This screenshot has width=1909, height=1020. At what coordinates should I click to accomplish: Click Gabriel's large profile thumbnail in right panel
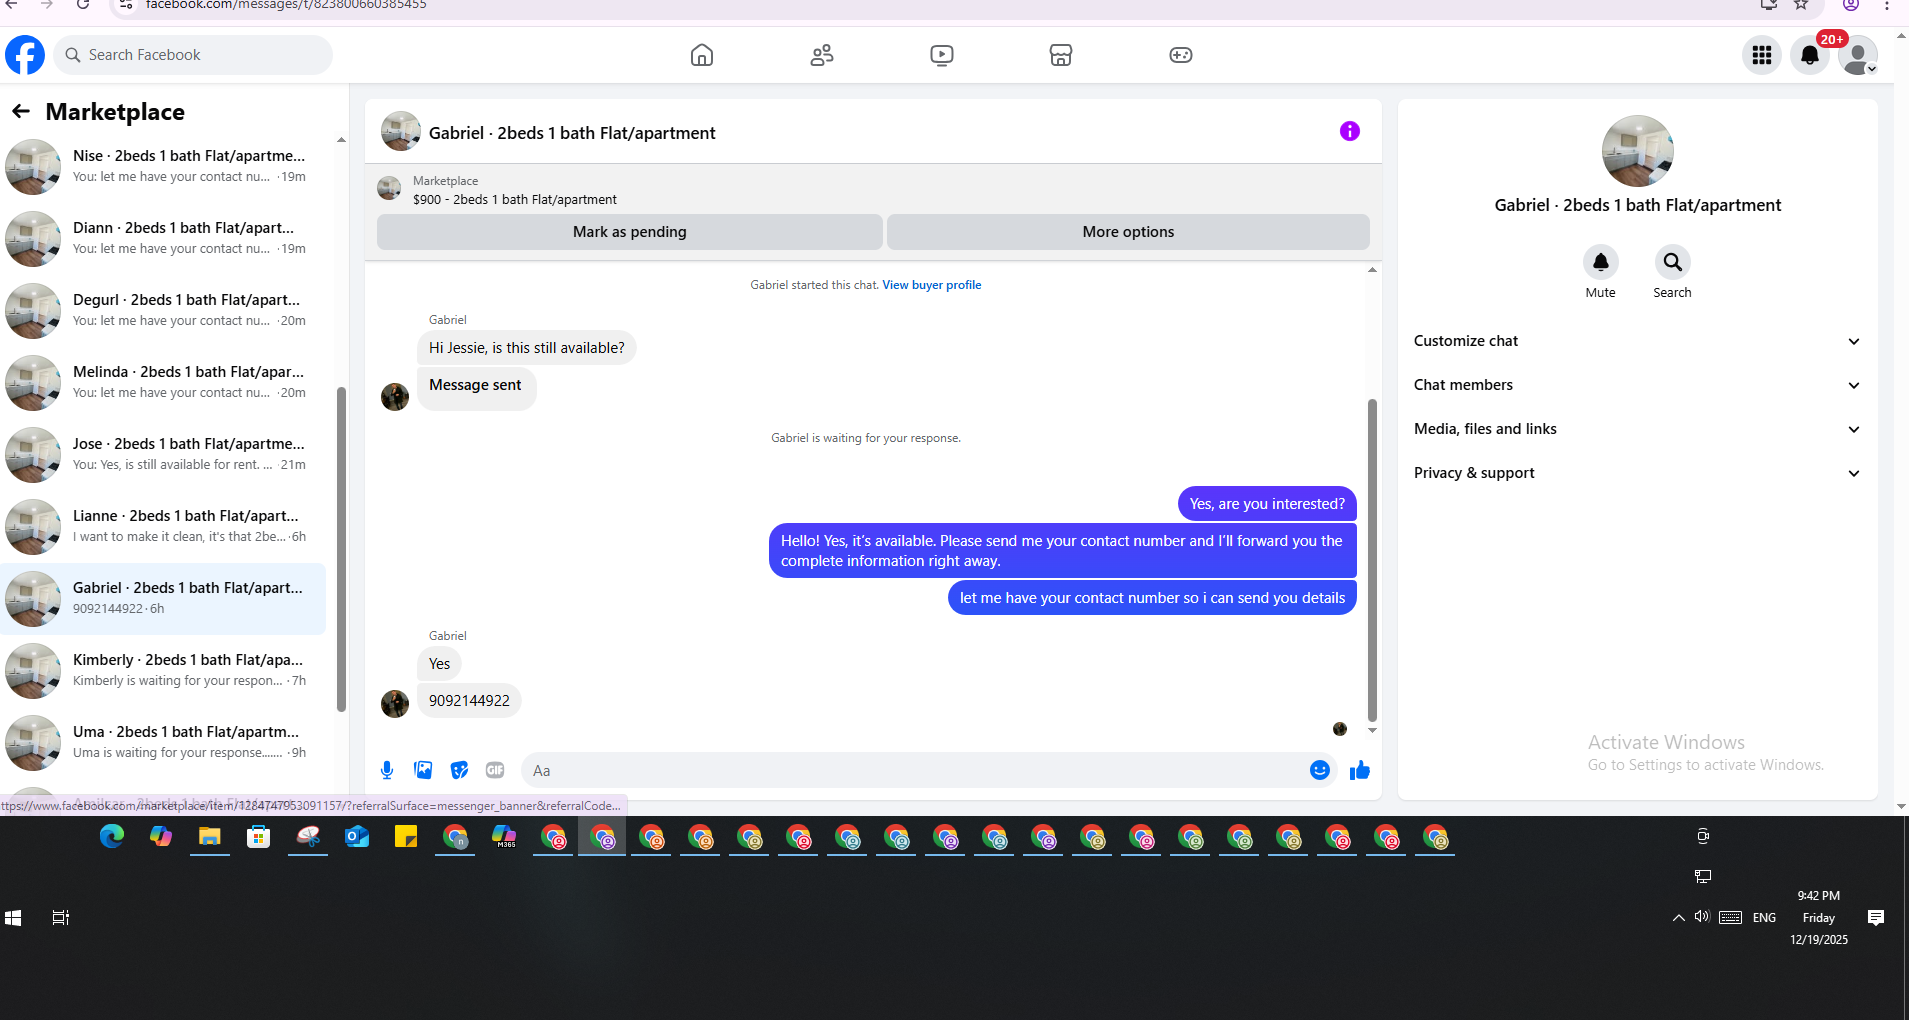(1637, 151)
